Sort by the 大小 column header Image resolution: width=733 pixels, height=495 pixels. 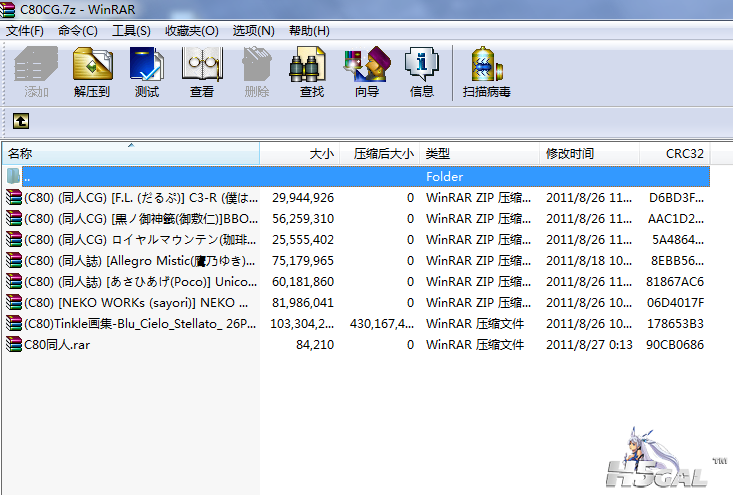[x=300, y=153]
